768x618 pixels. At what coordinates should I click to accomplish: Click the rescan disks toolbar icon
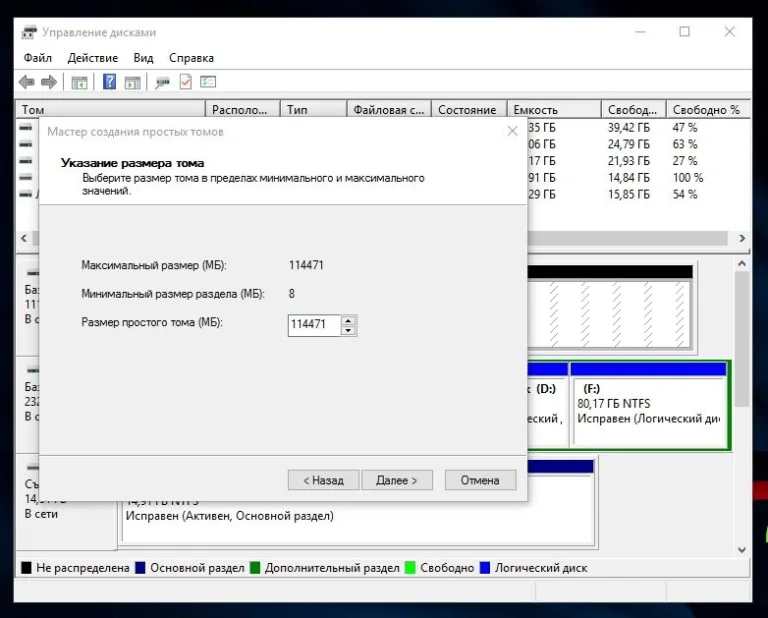point(162,82)
